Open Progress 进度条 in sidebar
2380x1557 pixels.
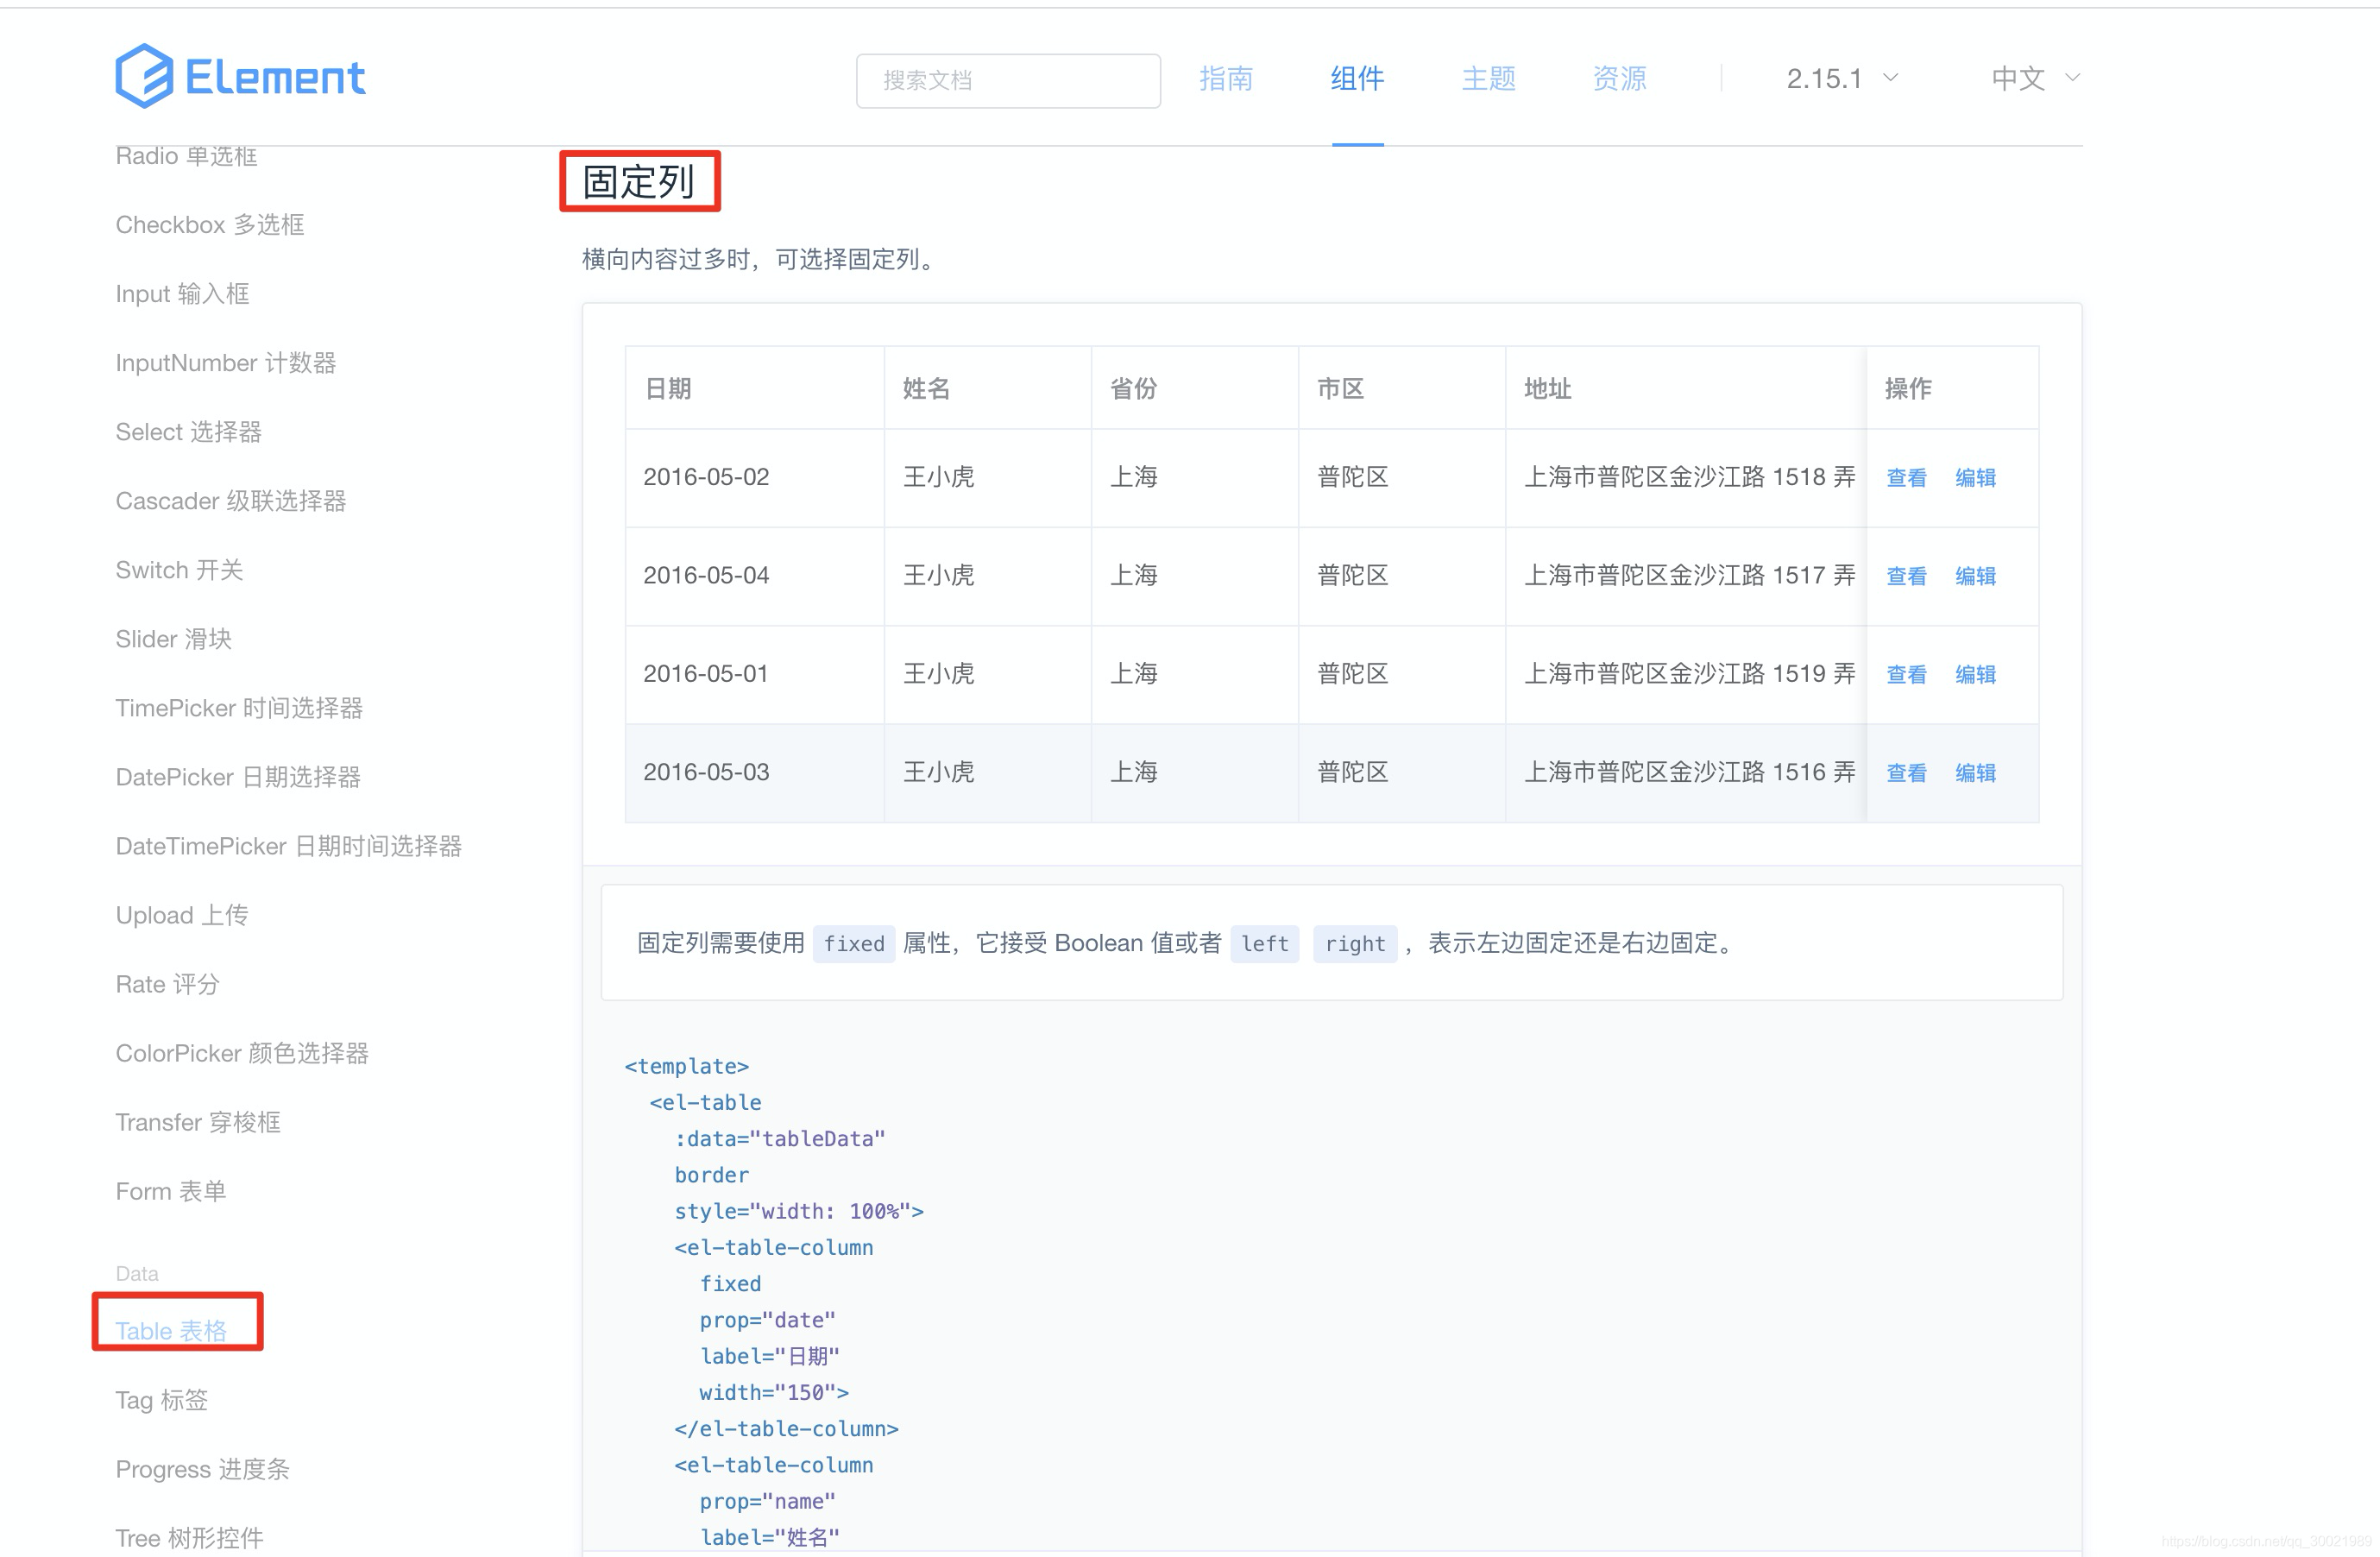[x=203, y=1469]
